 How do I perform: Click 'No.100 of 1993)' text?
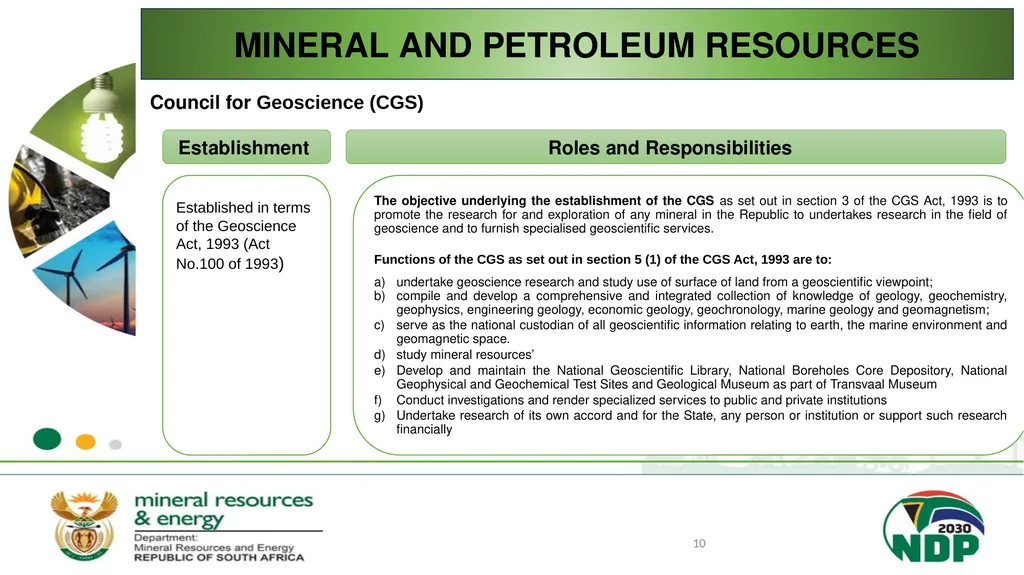230,264
